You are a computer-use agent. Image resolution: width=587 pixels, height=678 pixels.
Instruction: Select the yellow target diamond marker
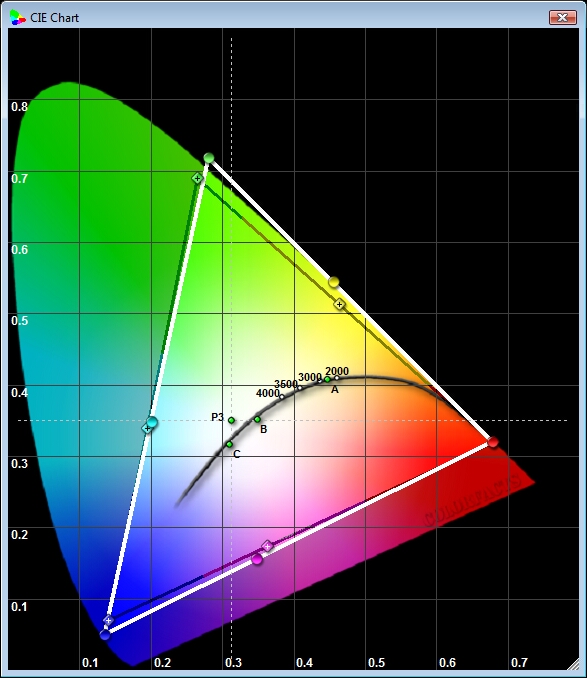340,304
